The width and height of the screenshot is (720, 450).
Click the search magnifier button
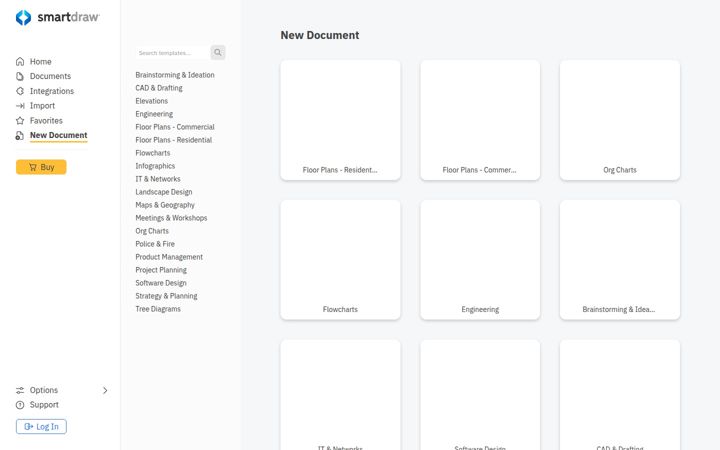coord(218,52)
